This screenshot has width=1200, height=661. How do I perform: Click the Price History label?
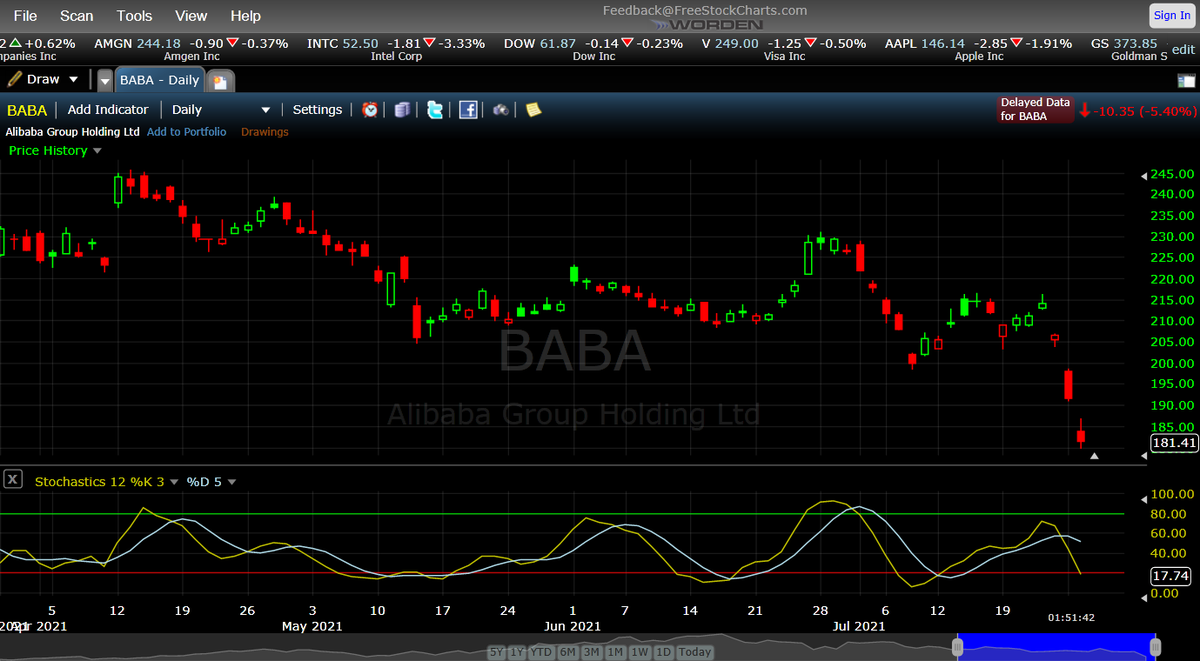48,151
